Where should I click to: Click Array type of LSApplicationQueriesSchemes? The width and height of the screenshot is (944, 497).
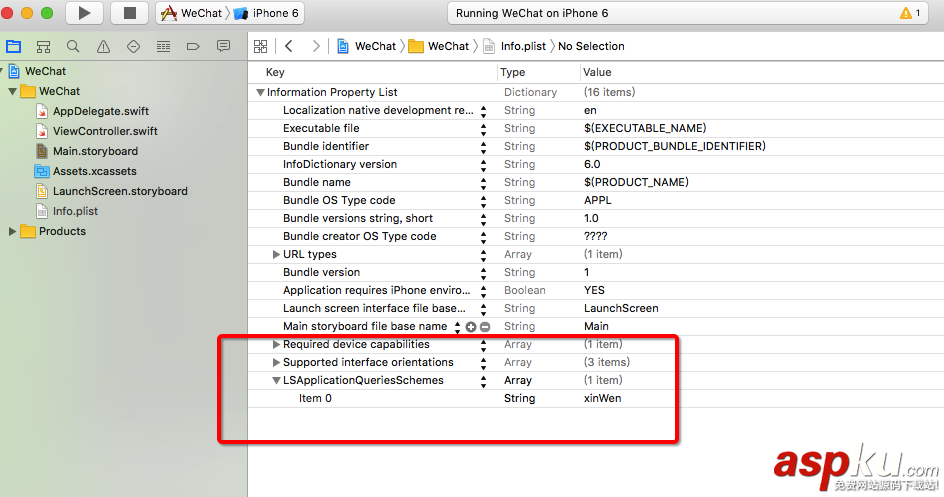click(x=518, y=380)
